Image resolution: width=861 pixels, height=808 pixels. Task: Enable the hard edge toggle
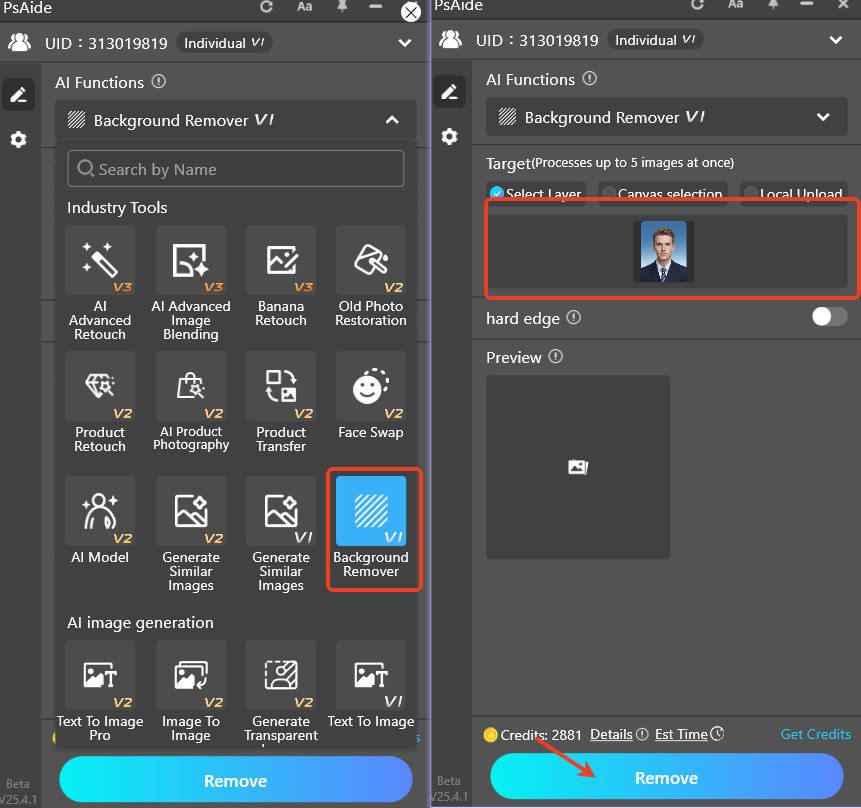[x=828, y=317]
